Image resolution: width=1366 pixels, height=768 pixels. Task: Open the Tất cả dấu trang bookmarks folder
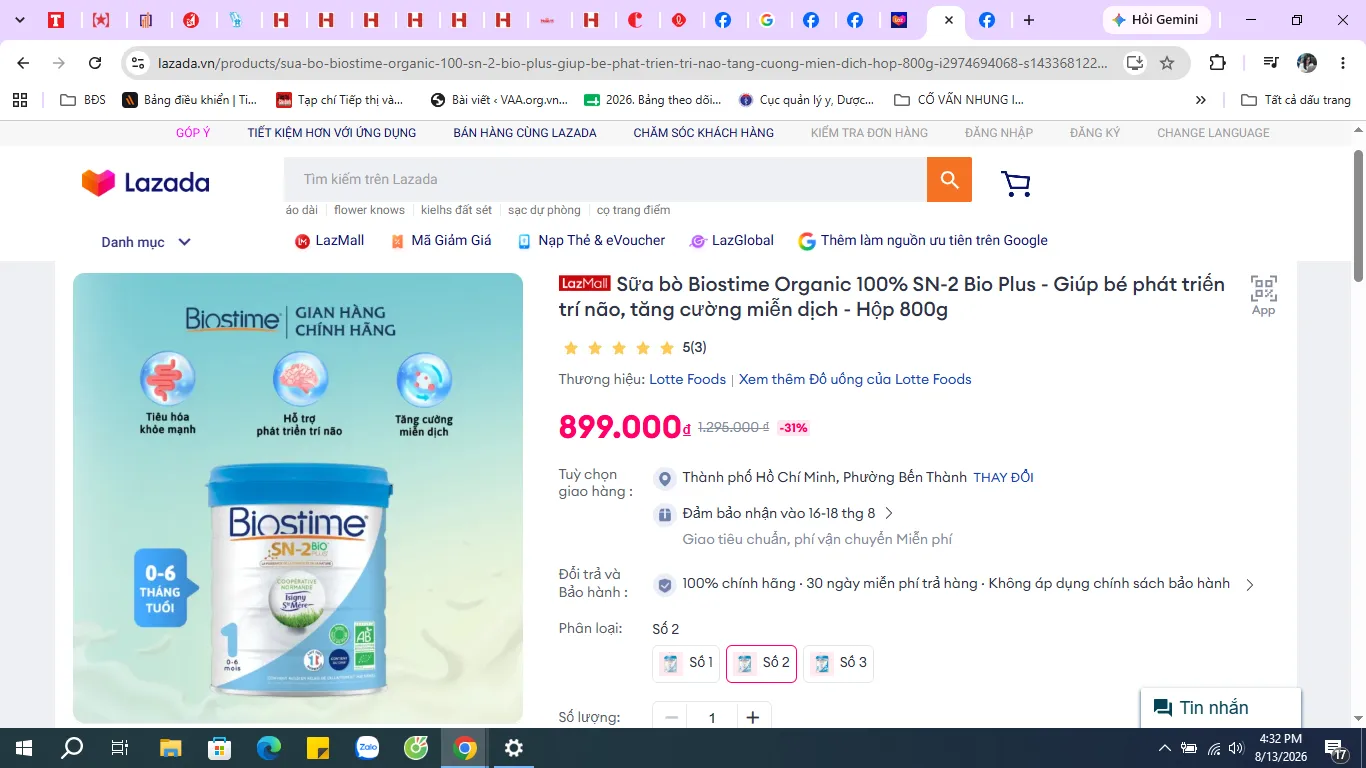coord(1295,100)
